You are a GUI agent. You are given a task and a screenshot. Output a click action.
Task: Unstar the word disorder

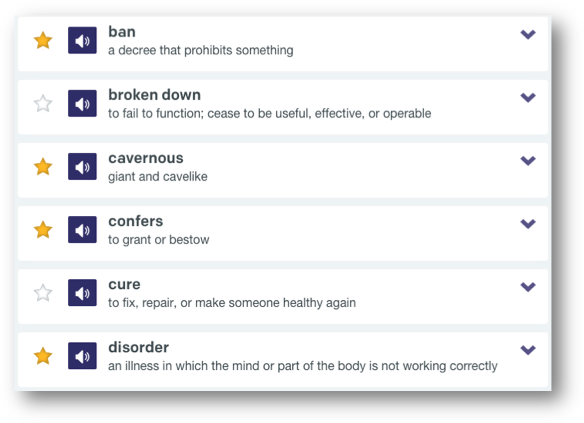(43, 356)
